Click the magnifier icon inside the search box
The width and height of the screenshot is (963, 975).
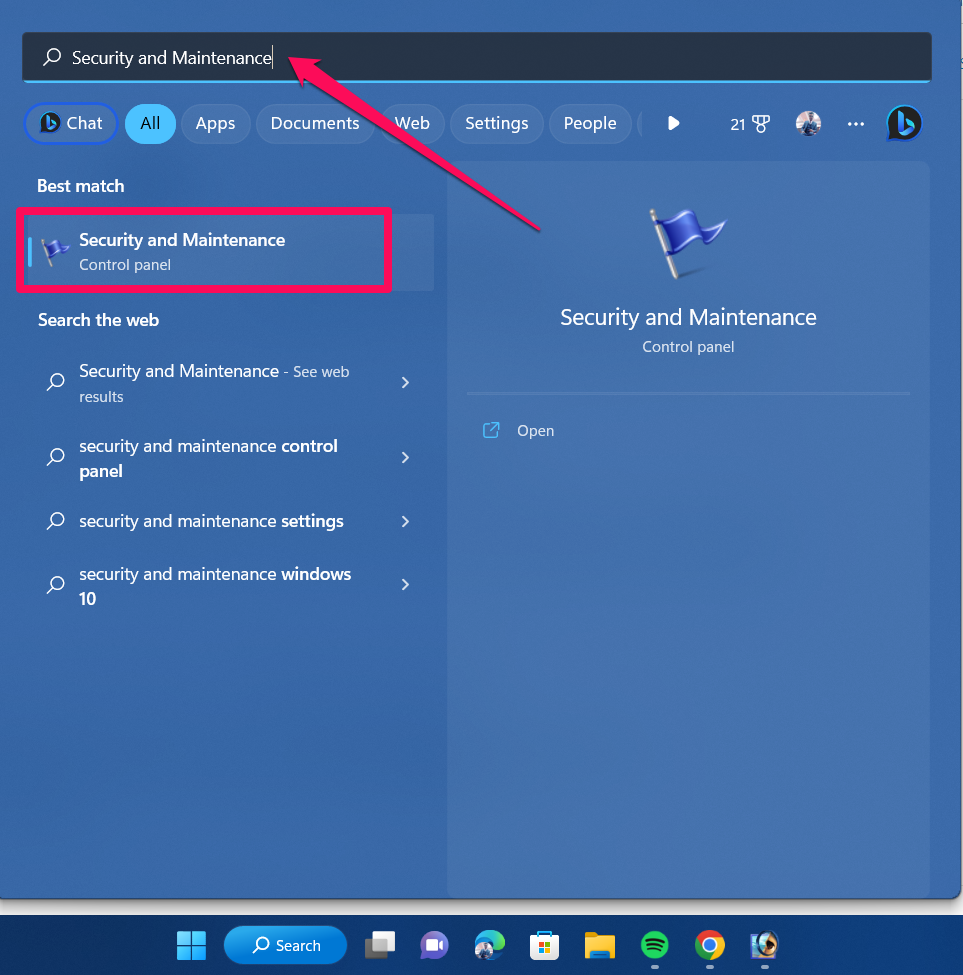pos(51,57)
